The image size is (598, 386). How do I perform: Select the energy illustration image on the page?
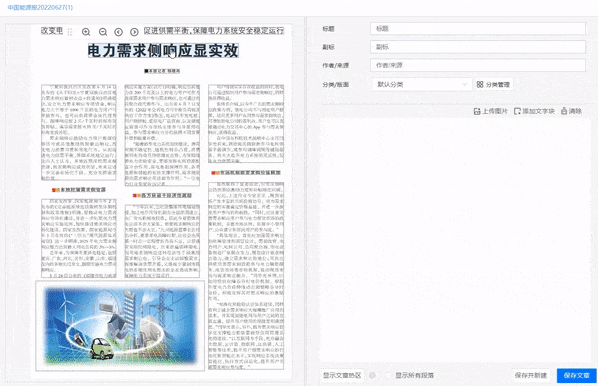pyautogui.click(x=120, y=326)
